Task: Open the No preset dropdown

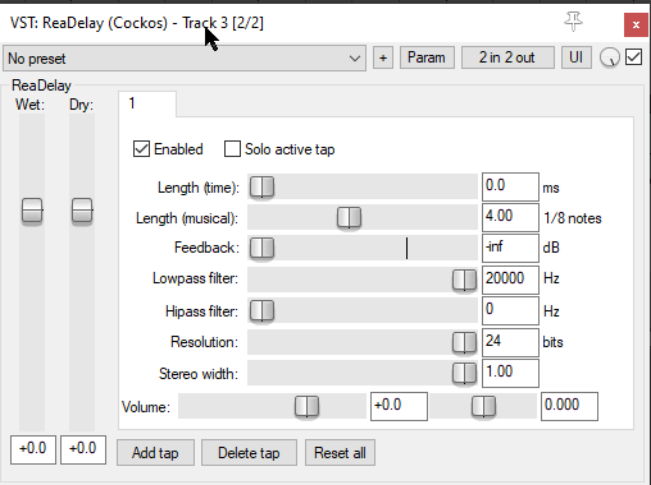Action: click(184, 58)
